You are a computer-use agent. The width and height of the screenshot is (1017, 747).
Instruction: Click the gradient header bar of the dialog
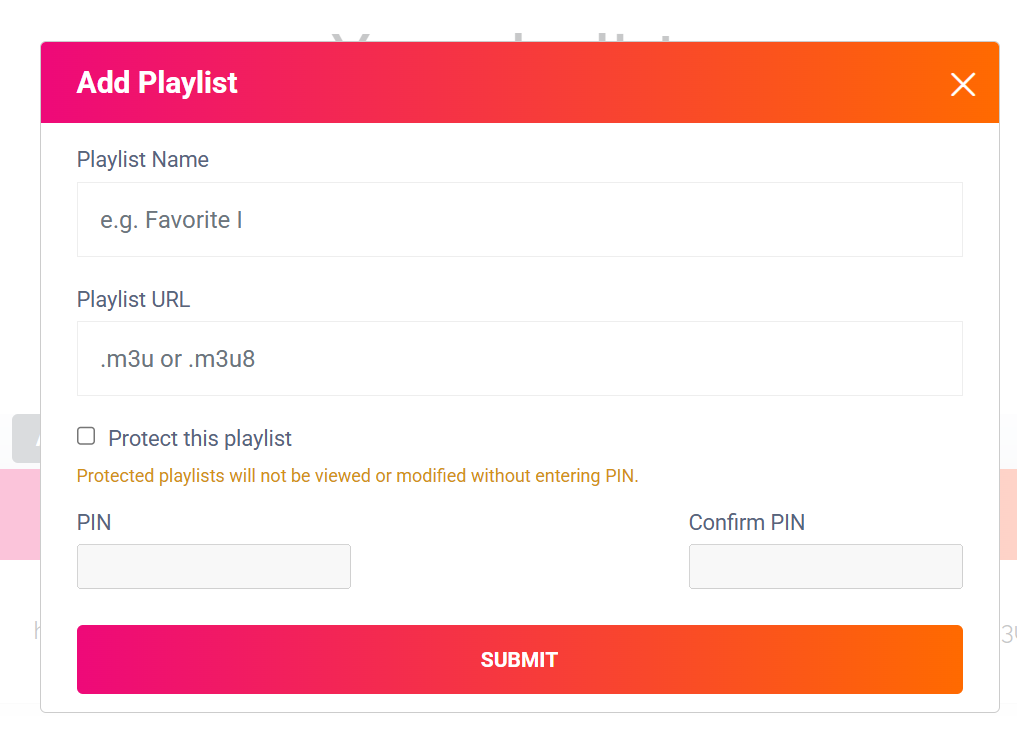[x=520, y=82]
